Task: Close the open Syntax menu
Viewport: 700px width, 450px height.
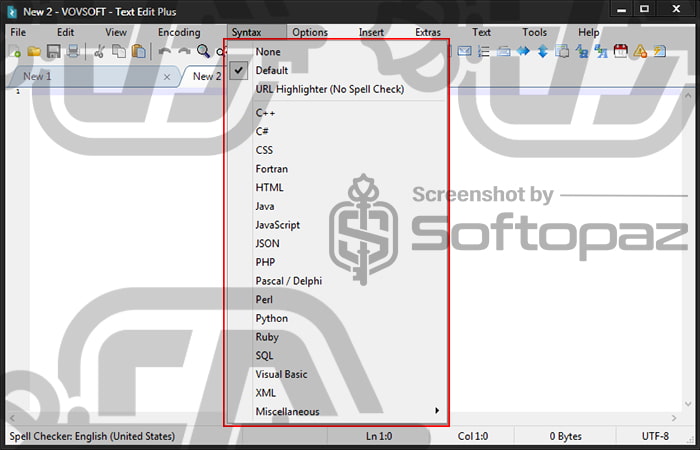Action: click(x=256, y=32)
